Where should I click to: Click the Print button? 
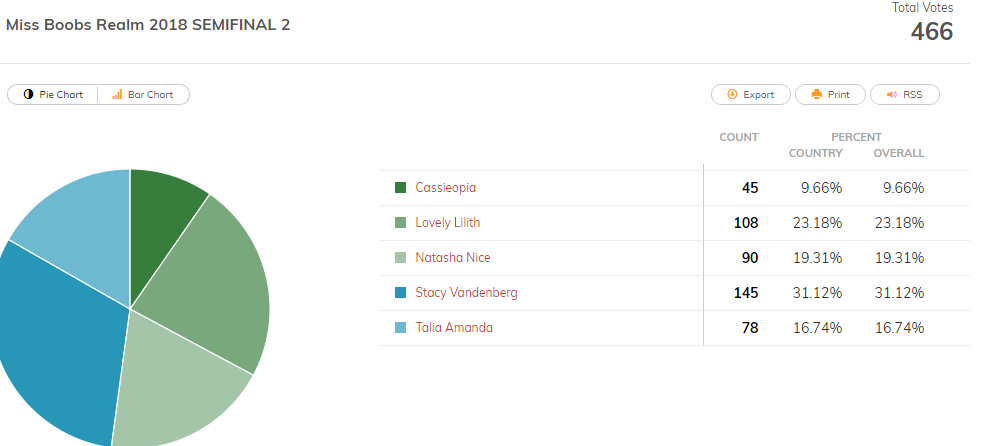[831, 95]
